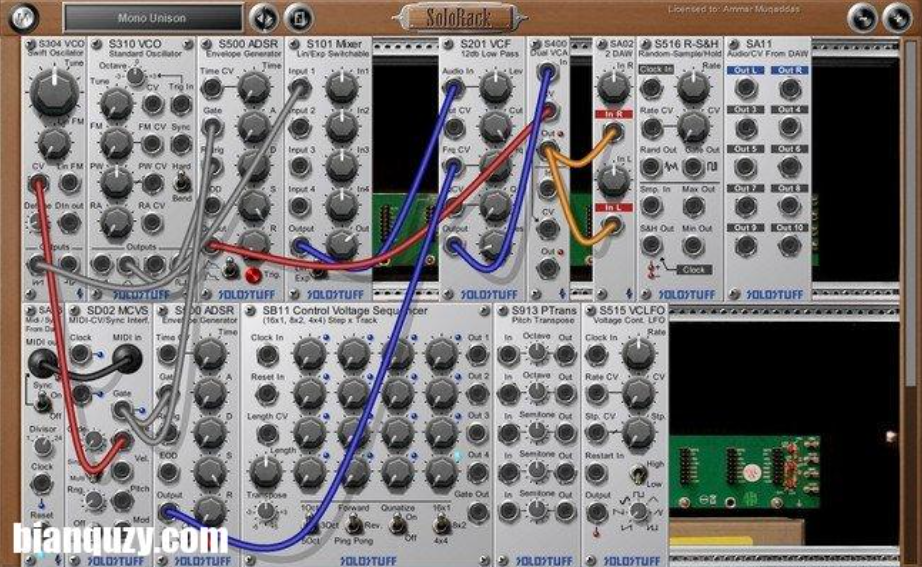Flip the Forward/Rev/Ping Pong switch
The image size is (922, 567).
353,523
